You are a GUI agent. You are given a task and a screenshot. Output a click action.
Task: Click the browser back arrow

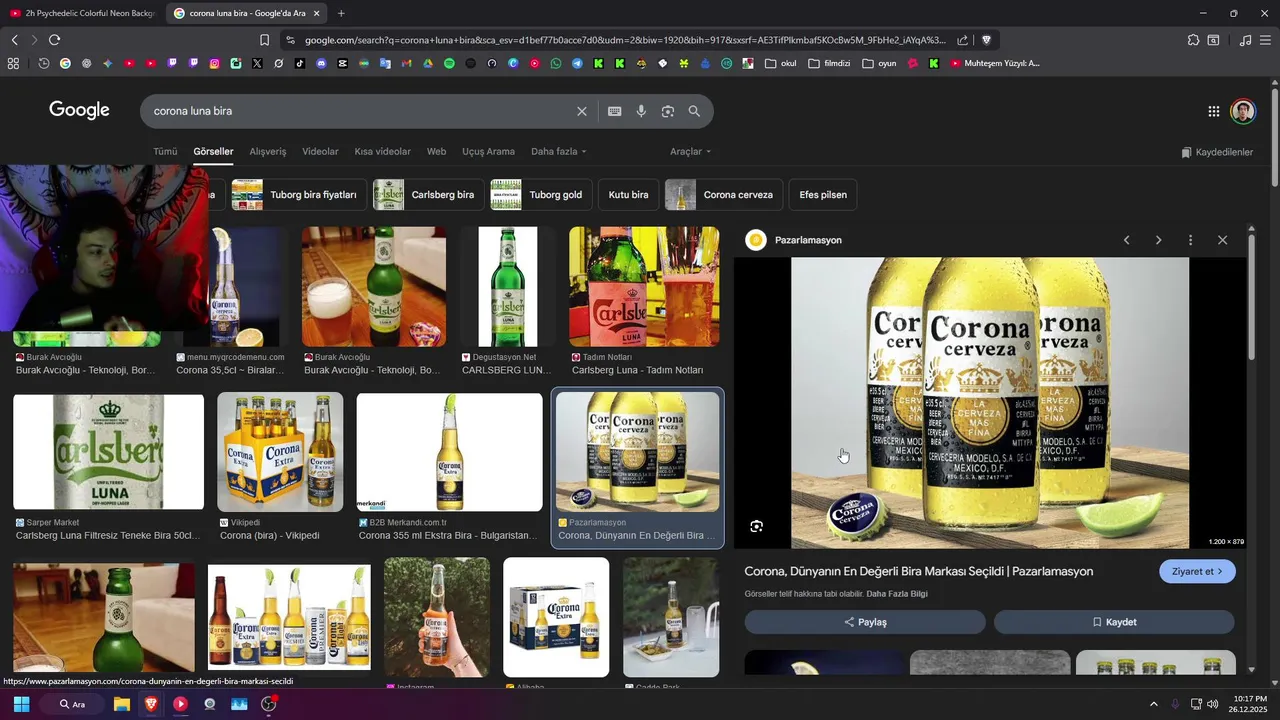pos(14,40)
